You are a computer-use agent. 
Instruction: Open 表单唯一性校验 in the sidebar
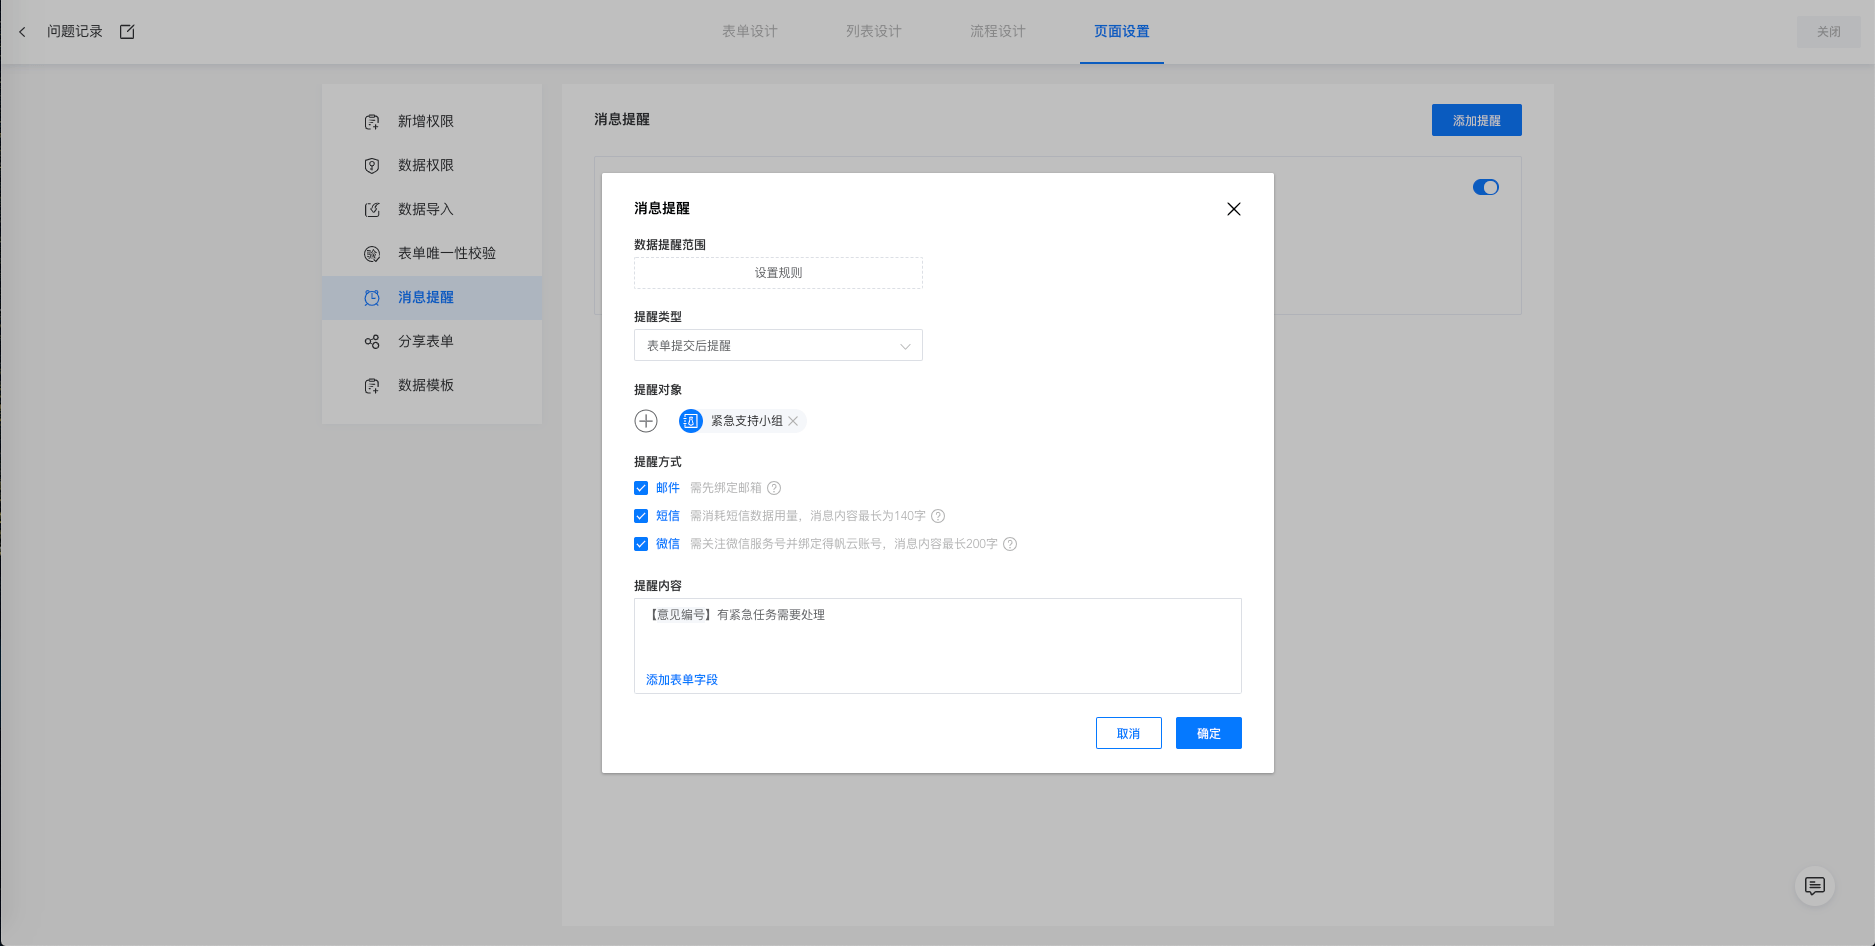tap(432, 254)
